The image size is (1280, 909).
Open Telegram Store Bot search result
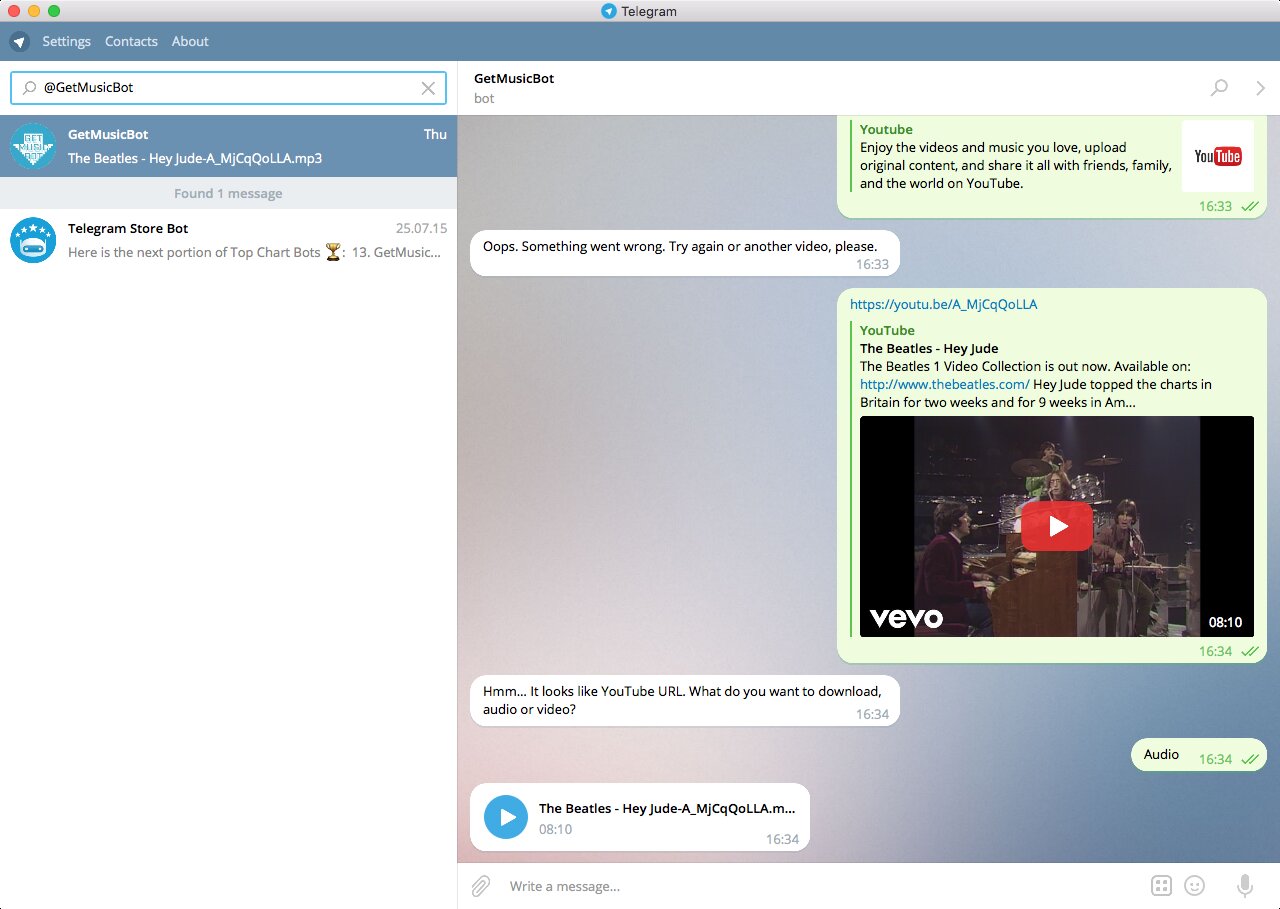[x=228, y=241]
